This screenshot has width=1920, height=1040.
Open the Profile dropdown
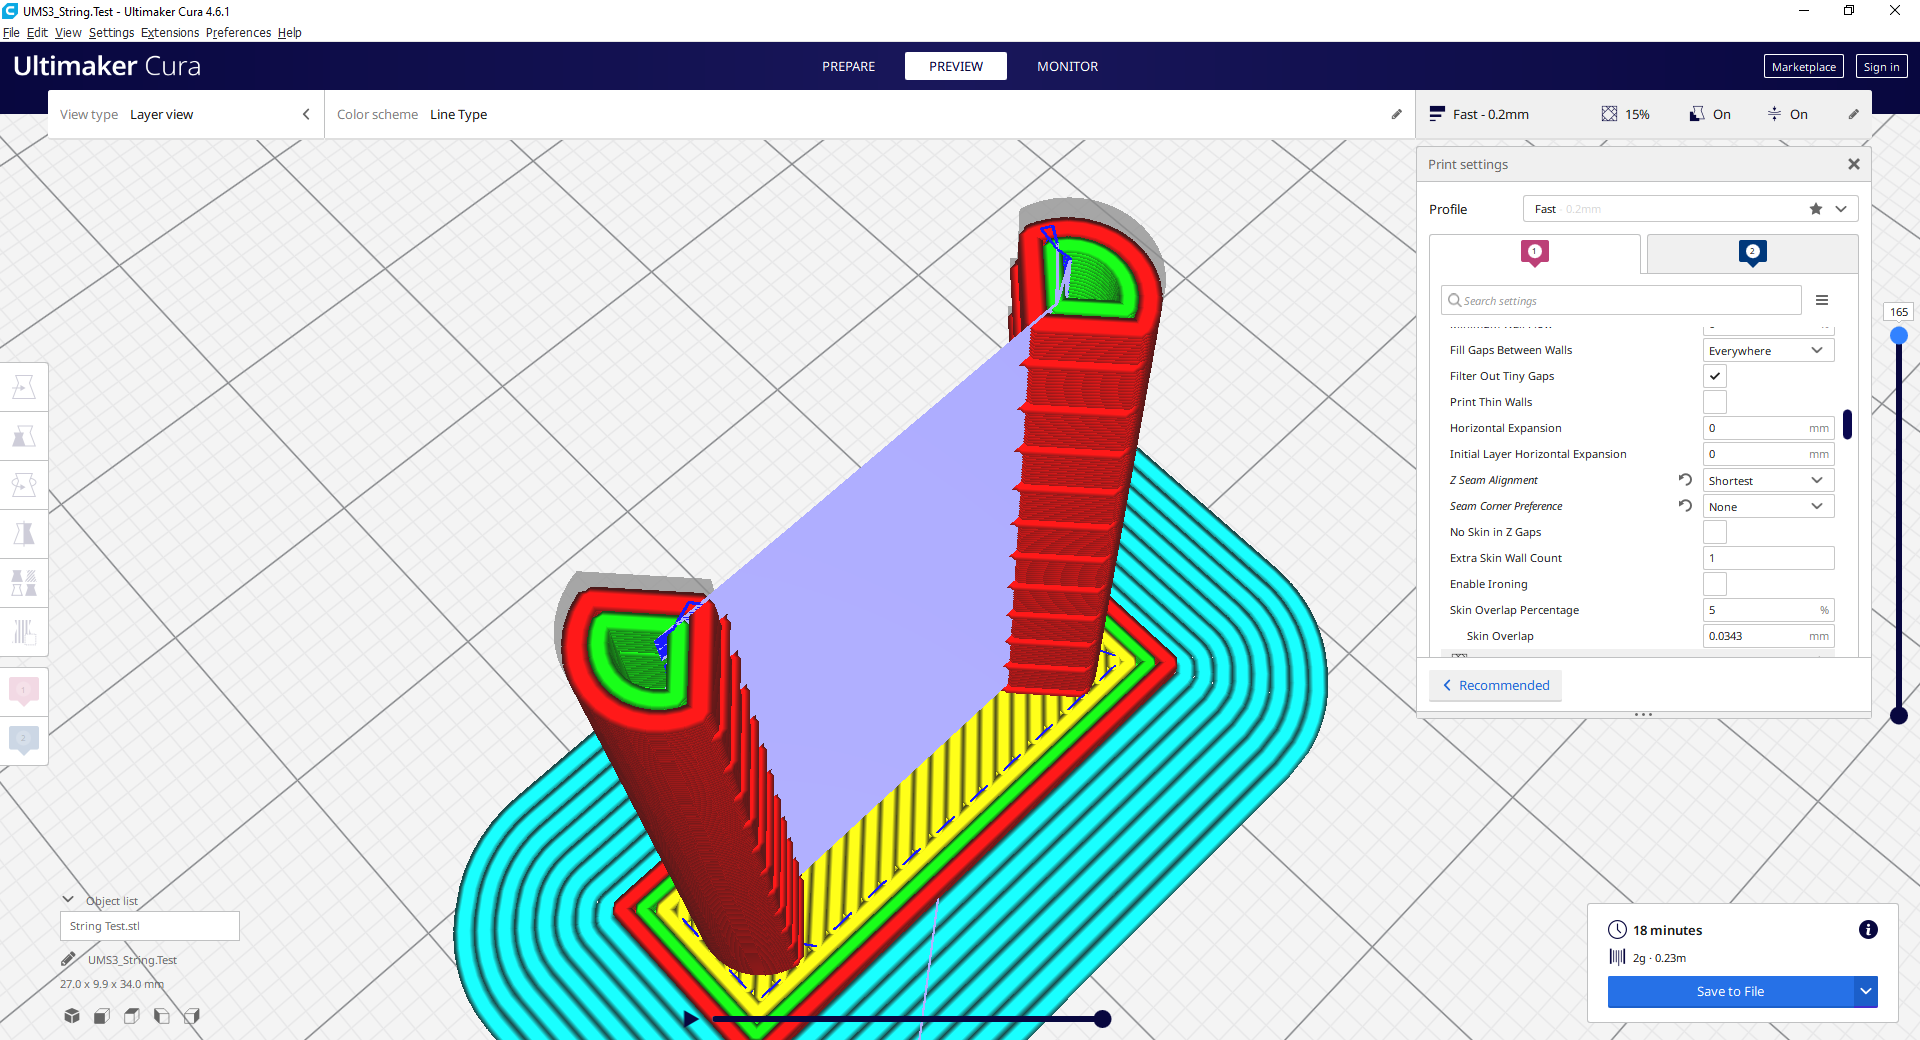[1690, 209]
